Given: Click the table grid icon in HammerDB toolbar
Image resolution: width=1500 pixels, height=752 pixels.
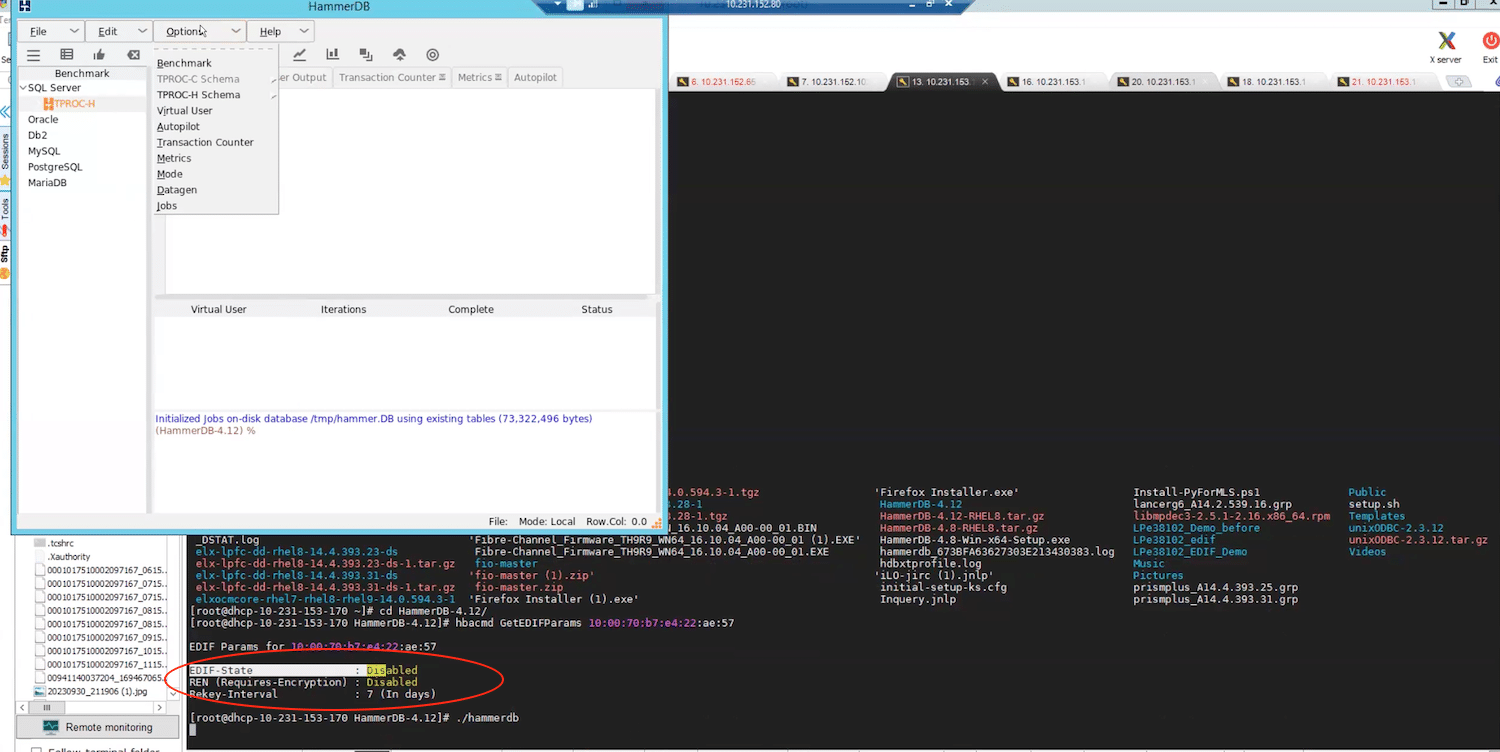Looking at the screenshot, I should tap(67, 55).
